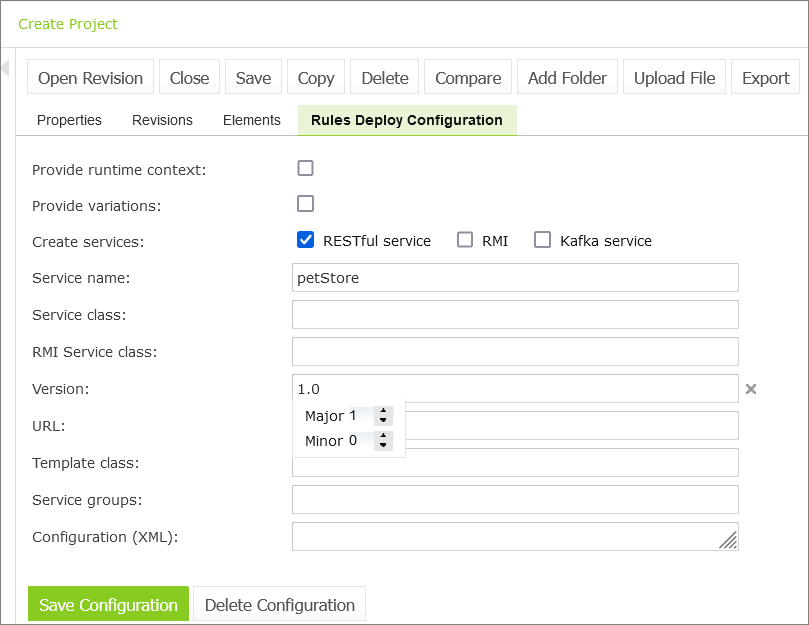Collapse the left panel arrow
Image resolution: width=809 pixels, height=625 pixels.
click(5, 68)
